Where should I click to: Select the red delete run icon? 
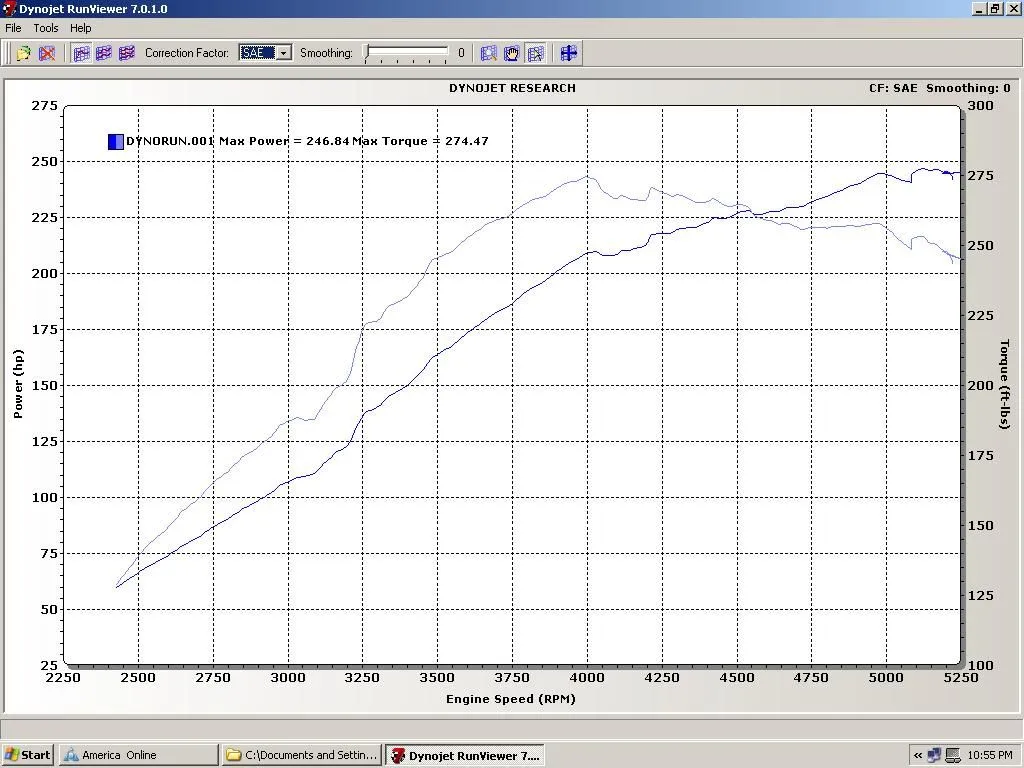(47, 53)
